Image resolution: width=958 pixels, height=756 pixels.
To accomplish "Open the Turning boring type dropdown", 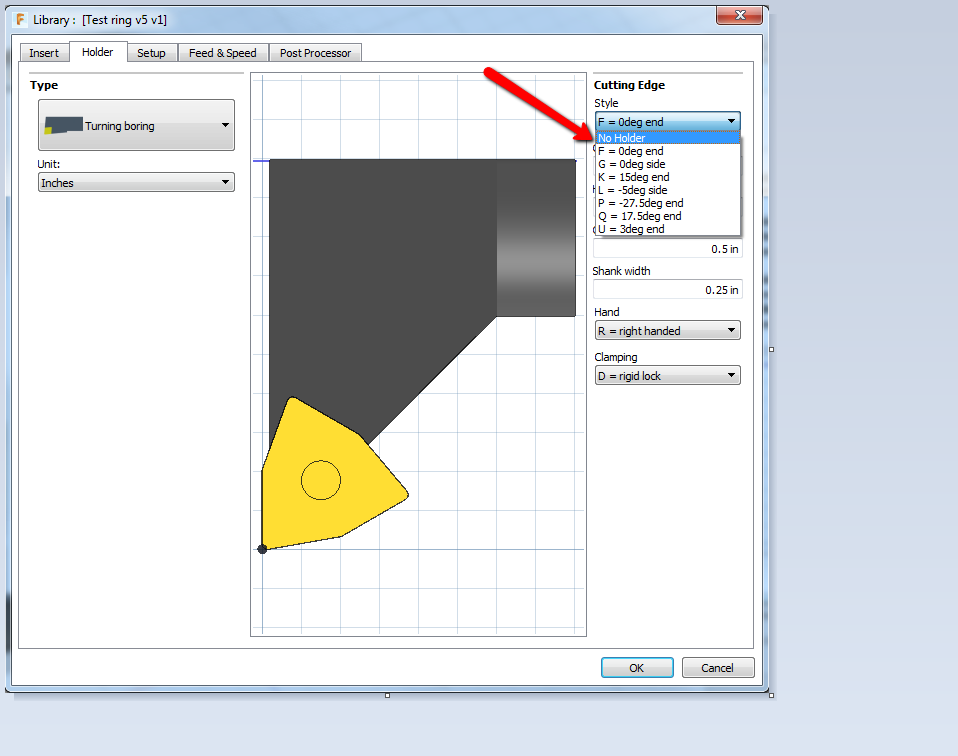I will 135,124.
